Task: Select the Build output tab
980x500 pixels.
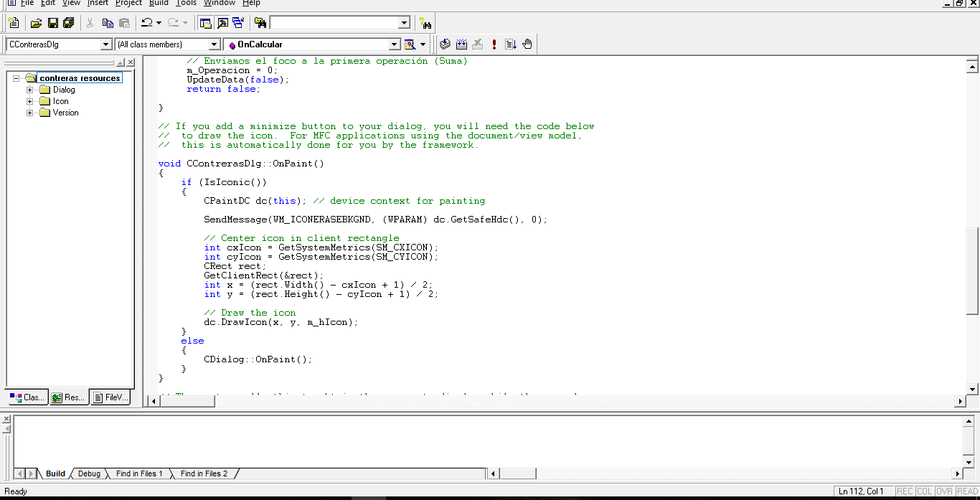Action: tap(55, 474)
